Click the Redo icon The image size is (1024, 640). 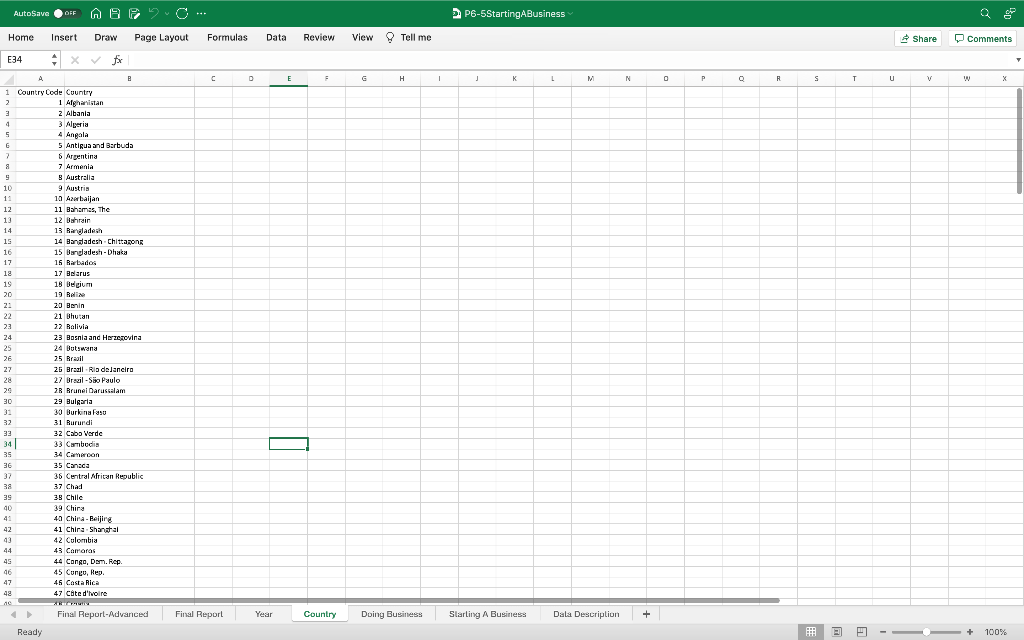click(x=183, y=13)
